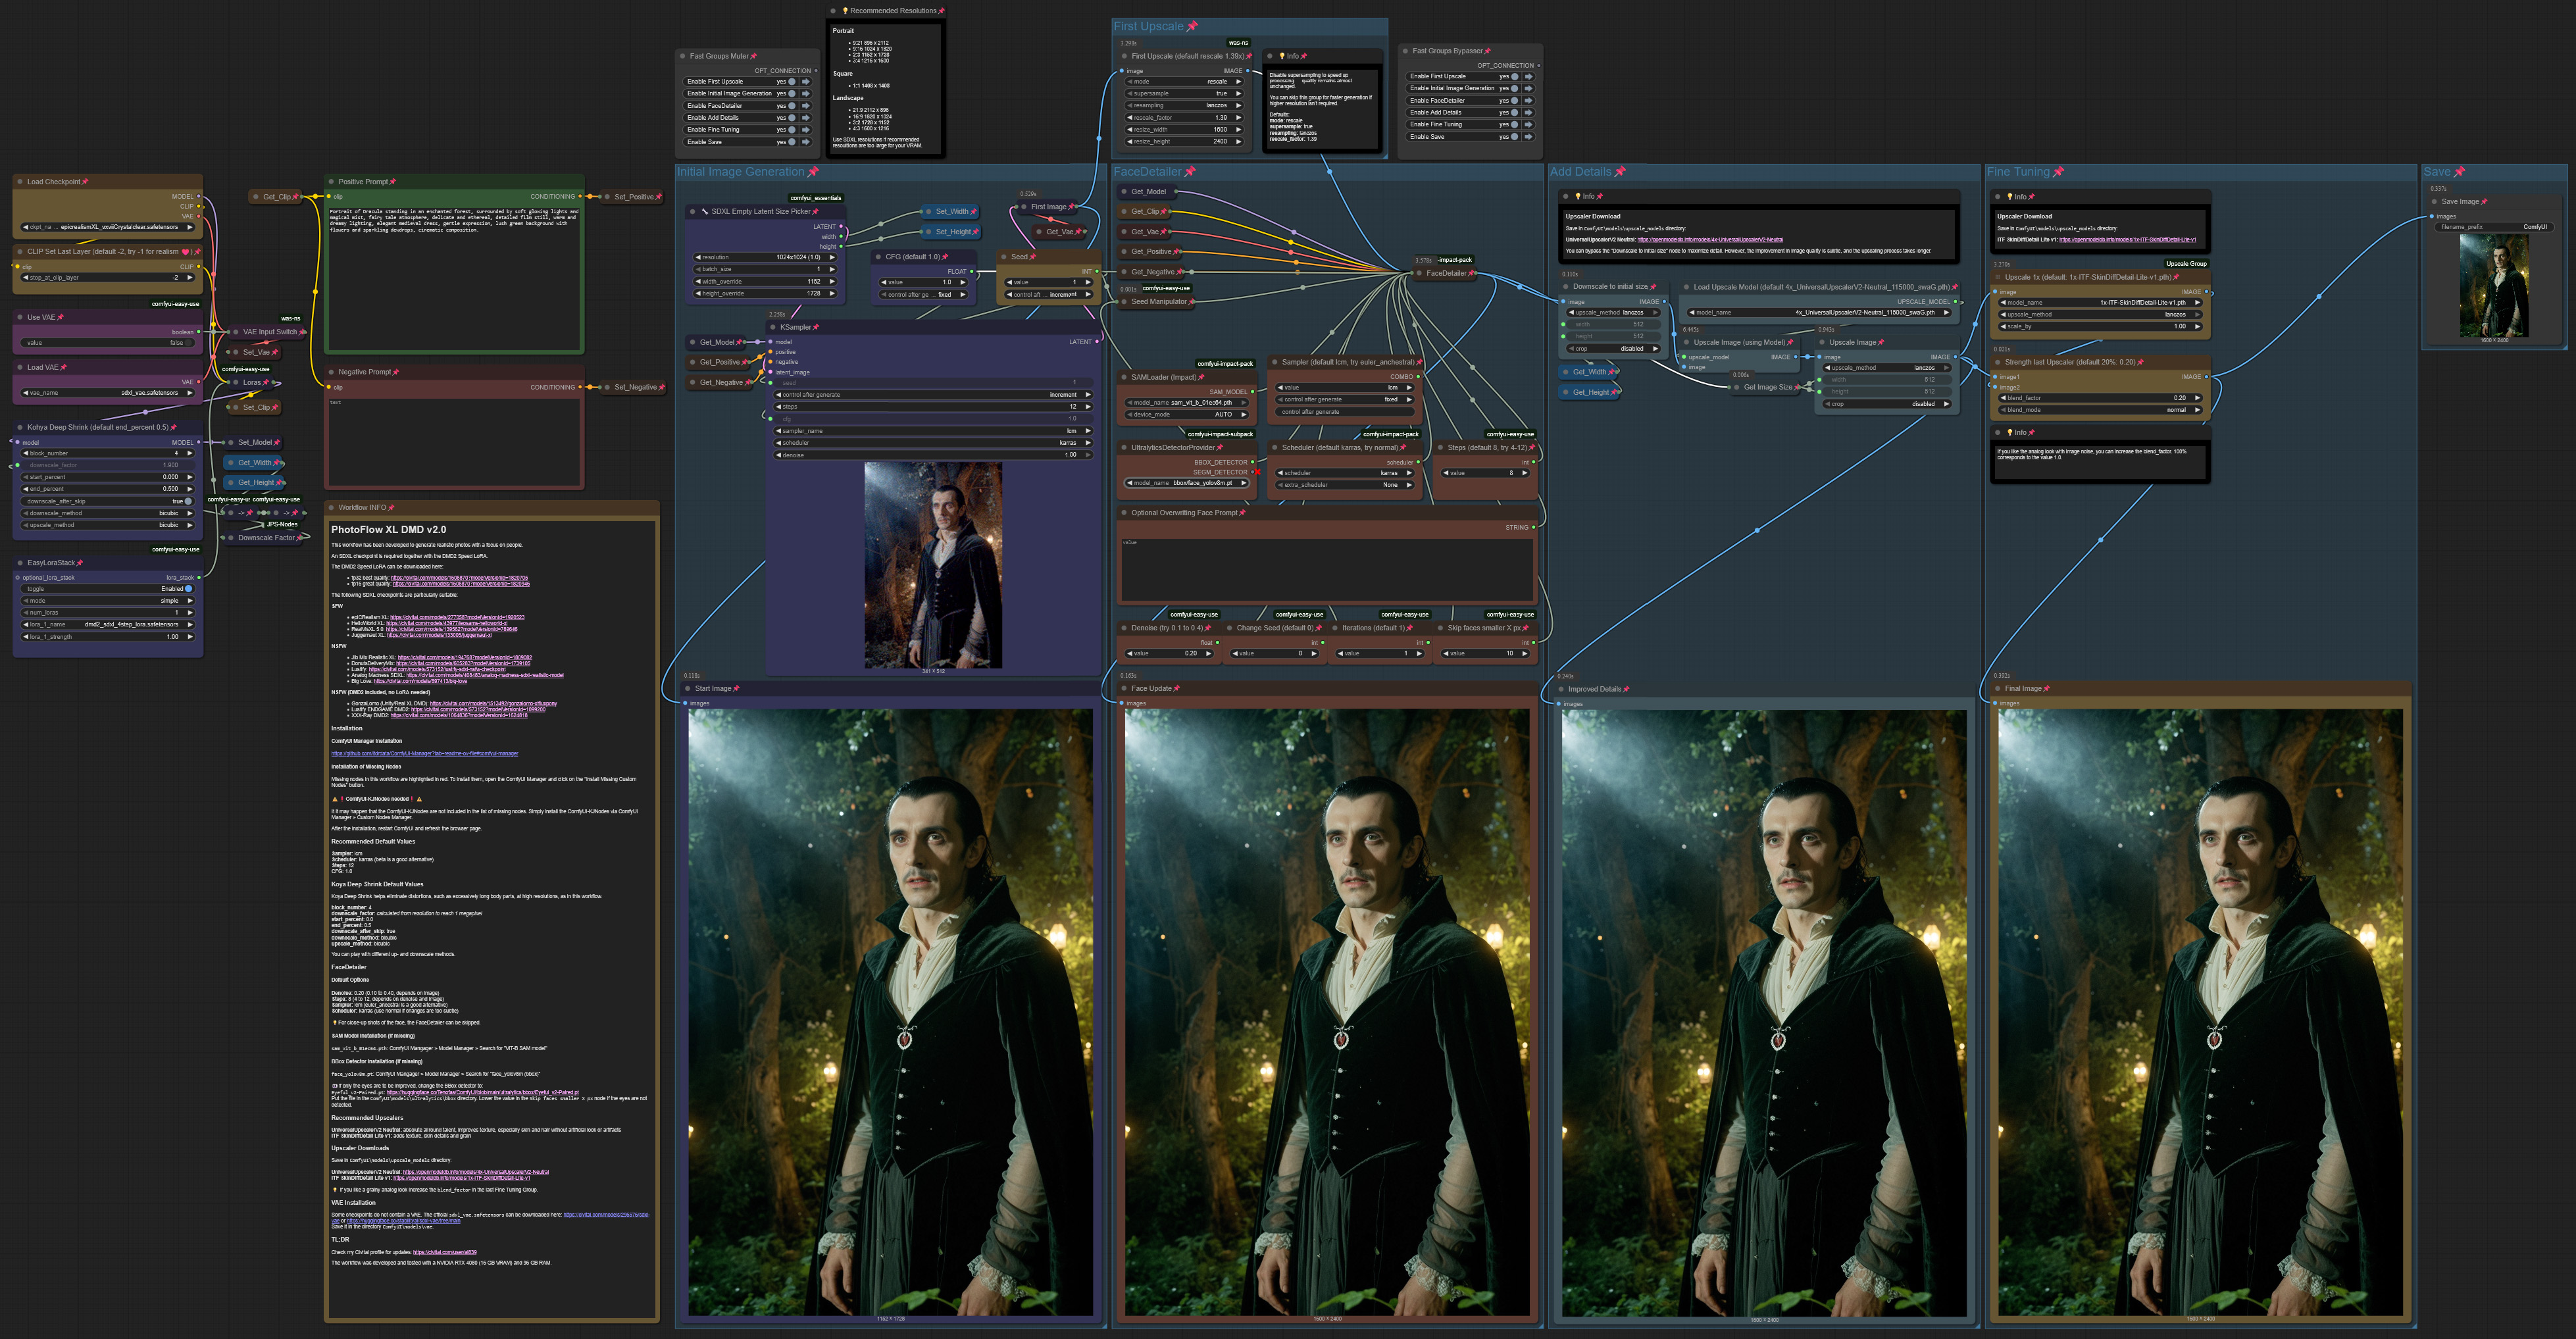Toggle Enable FaceDetailer in Fast Groups Muter
Image resolution: width=2576 pixels, height=1339 pixels.
tap(792, 106)
